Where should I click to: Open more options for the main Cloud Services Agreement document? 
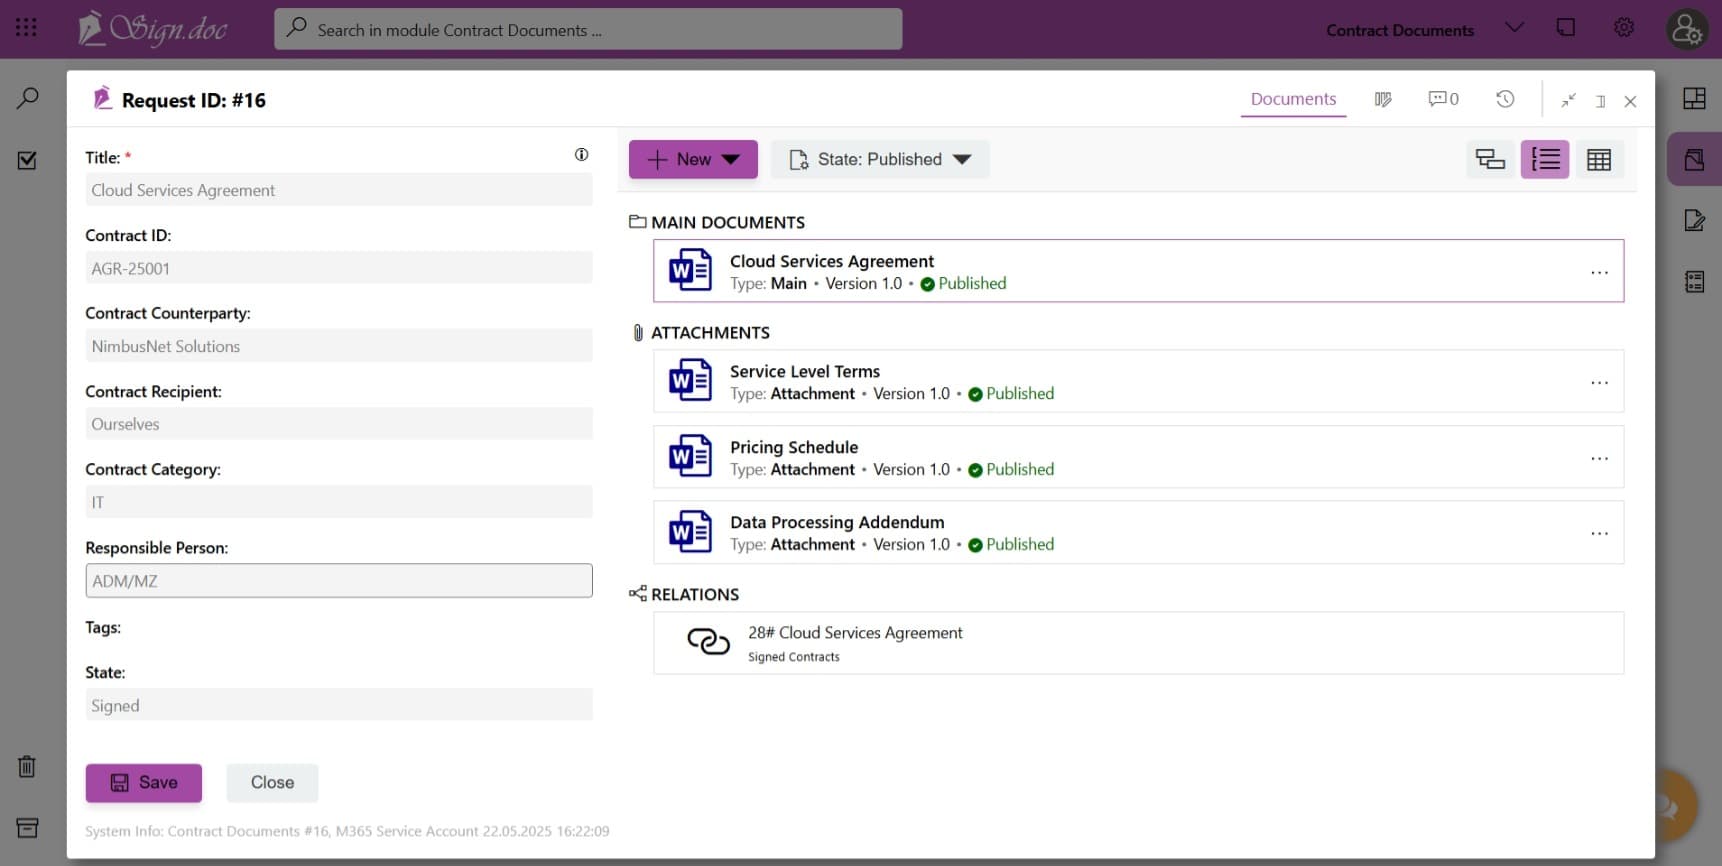coord(1599,272)
